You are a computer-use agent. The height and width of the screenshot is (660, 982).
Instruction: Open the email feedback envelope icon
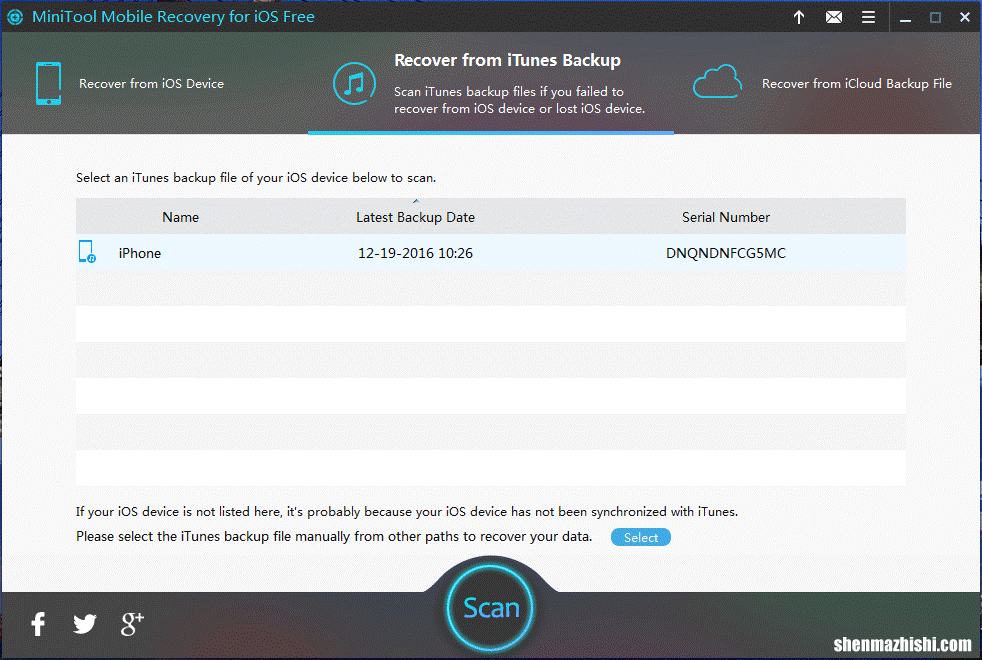click(834, 17)
